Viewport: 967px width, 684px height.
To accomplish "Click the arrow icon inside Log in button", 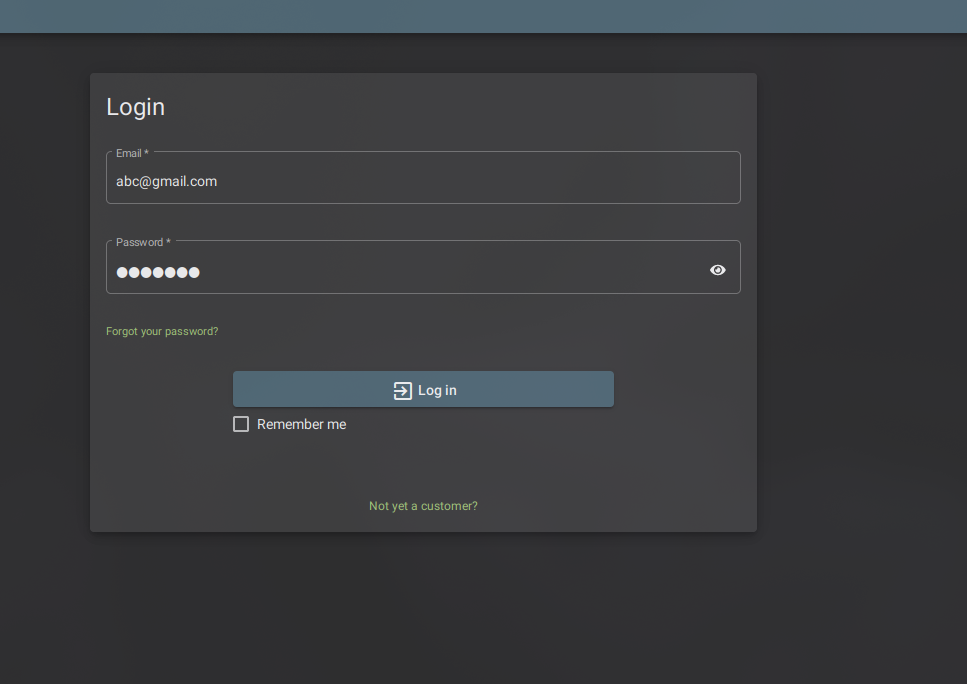I will 402,390.
